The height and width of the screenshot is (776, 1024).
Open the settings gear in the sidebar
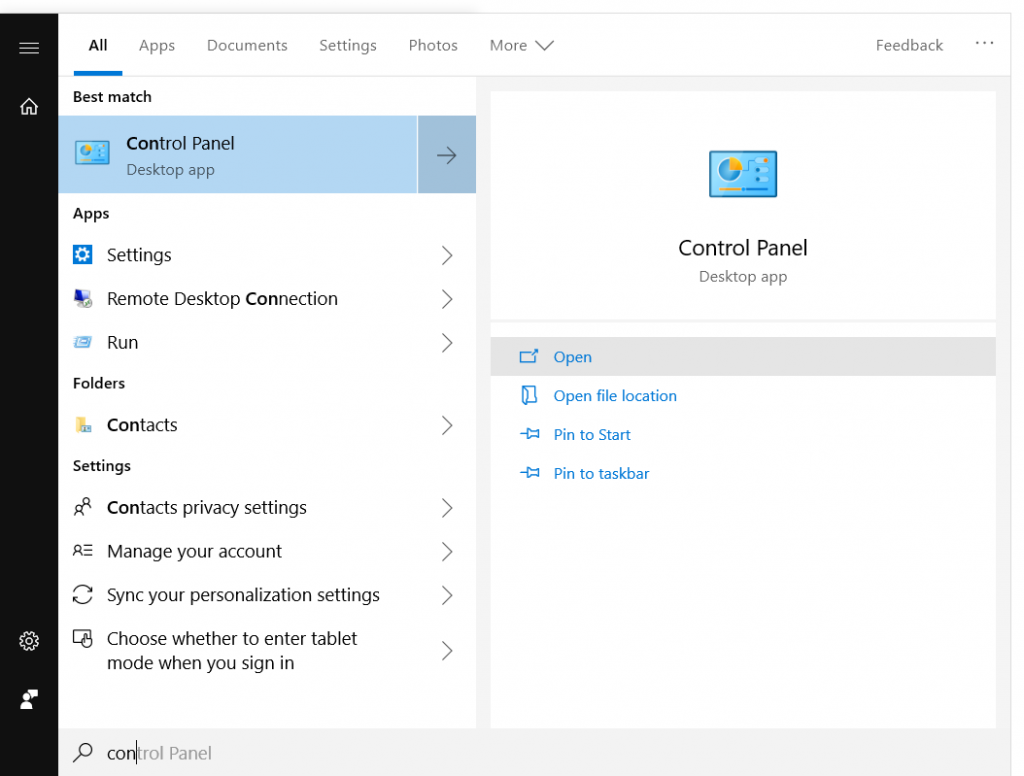[x=29, y=641]
